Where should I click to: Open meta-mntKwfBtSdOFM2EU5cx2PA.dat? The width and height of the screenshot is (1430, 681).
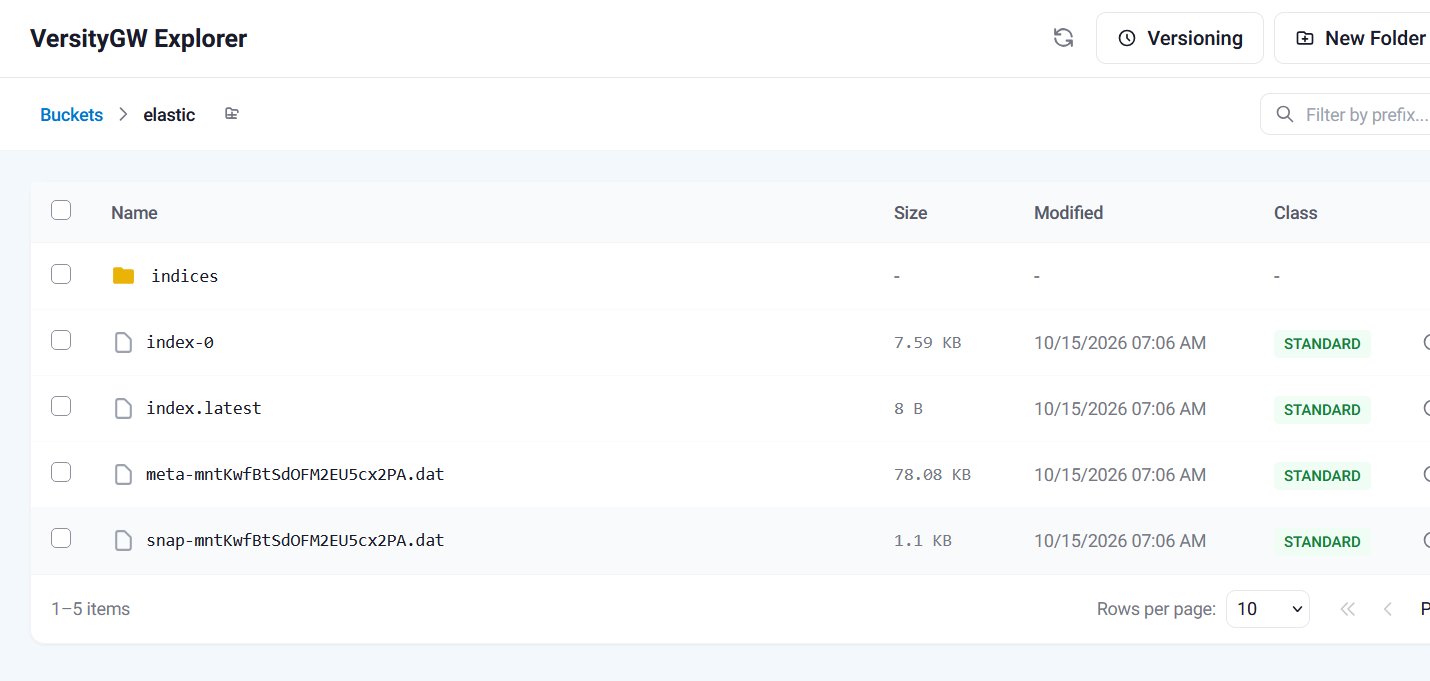295,474
